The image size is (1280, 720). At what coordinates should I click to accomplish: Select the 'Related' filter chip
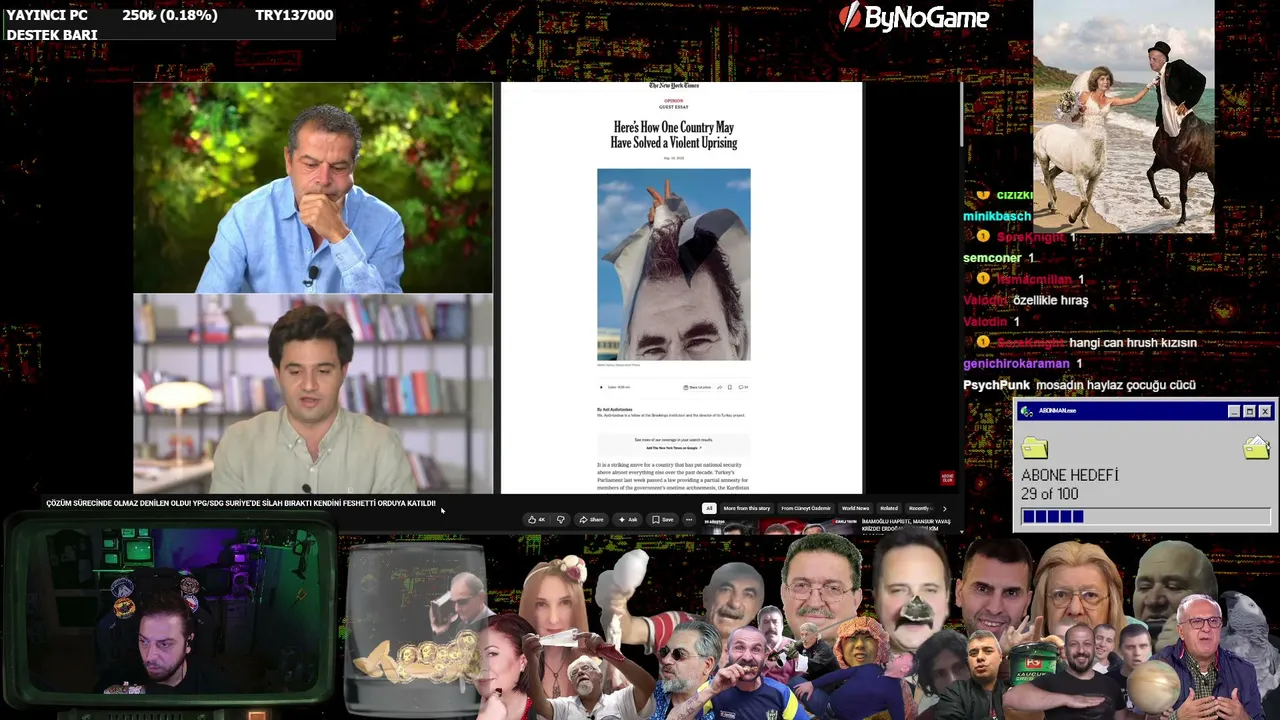[x=889, y=508]
